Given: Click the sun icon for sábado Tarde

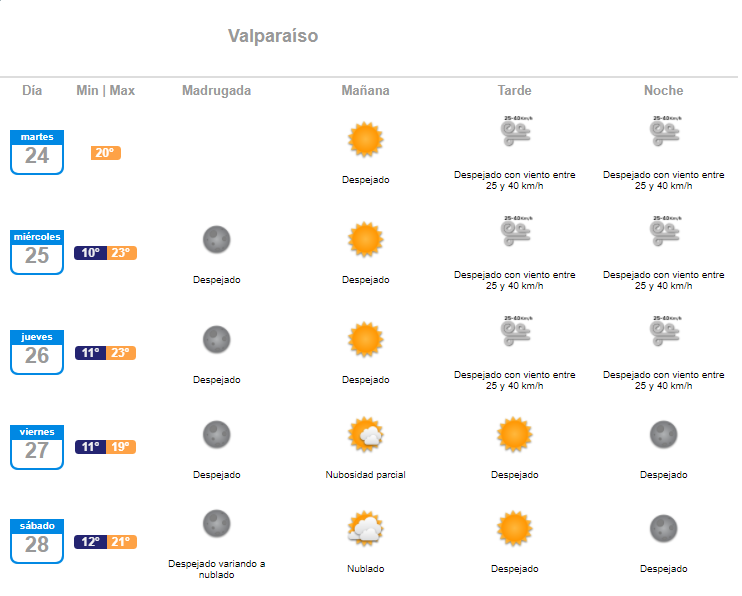Looking at the screenshot, I should click(515, 527).
